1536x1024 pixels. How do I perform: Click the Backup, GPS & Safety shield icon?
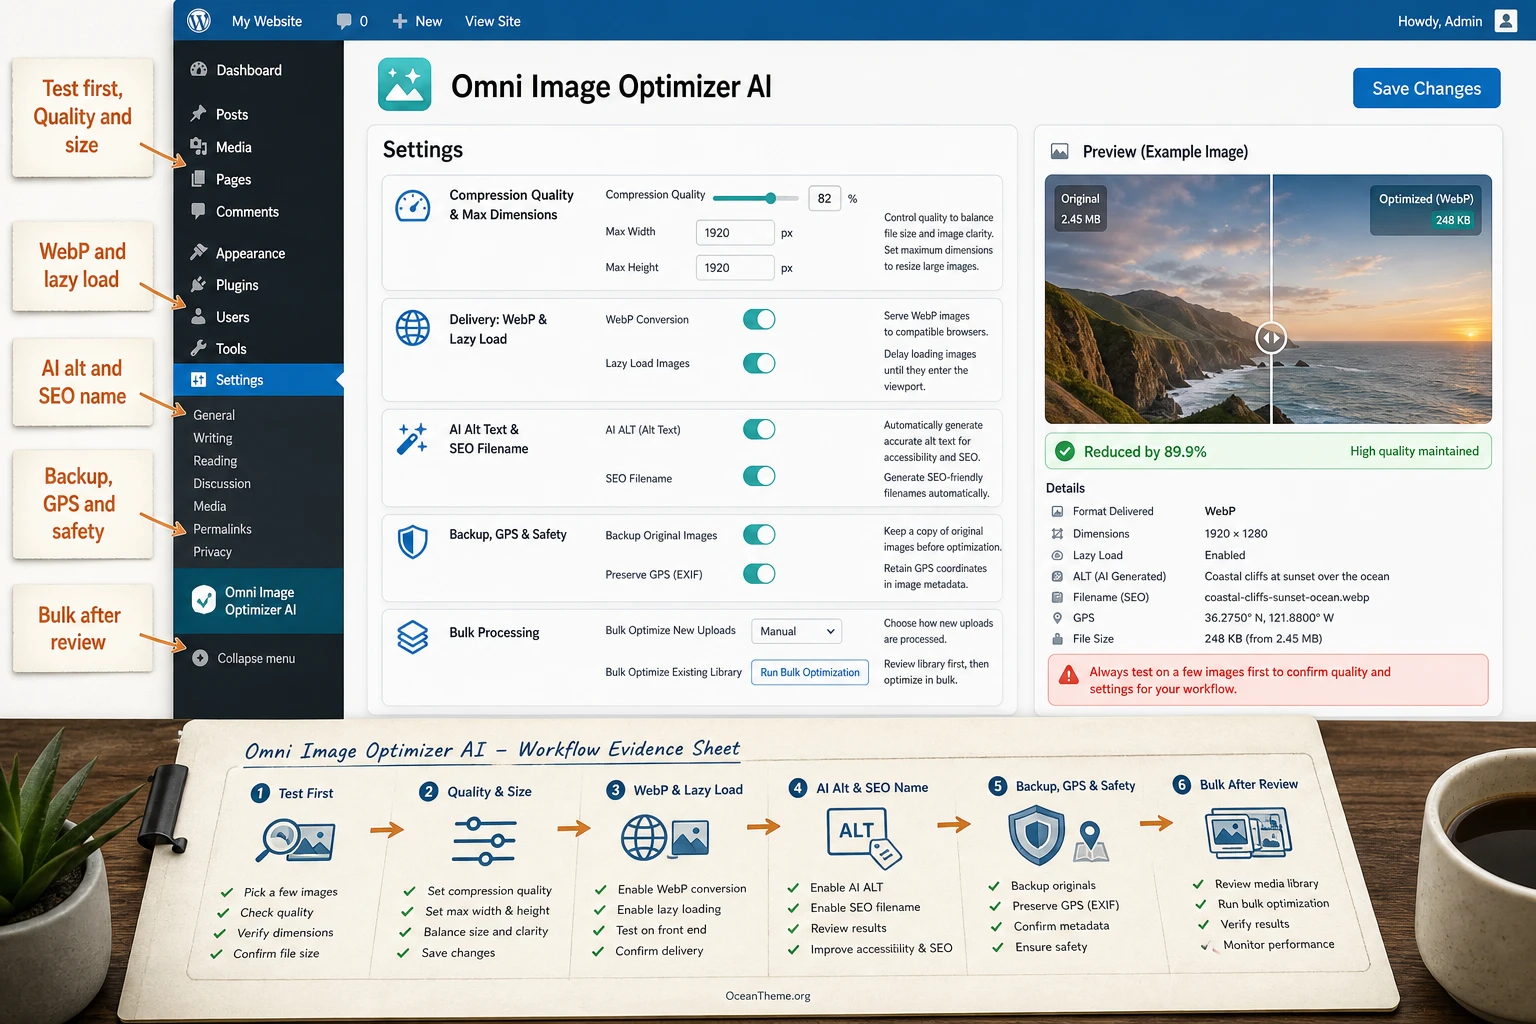[x=413, y=542]
